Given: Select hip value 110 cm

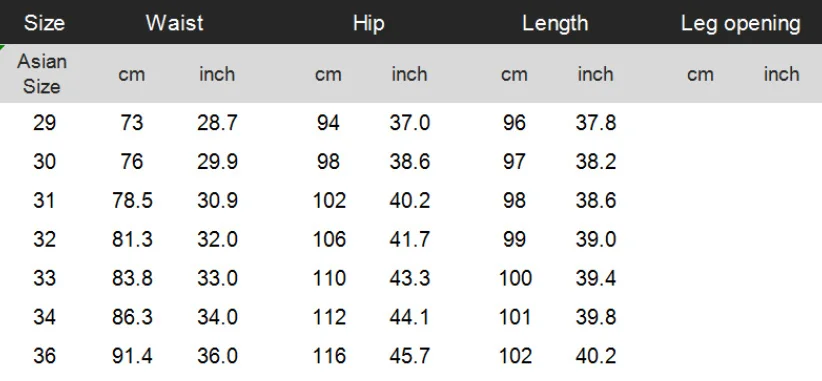Looking at the screenshot, I should pos(329,278).
